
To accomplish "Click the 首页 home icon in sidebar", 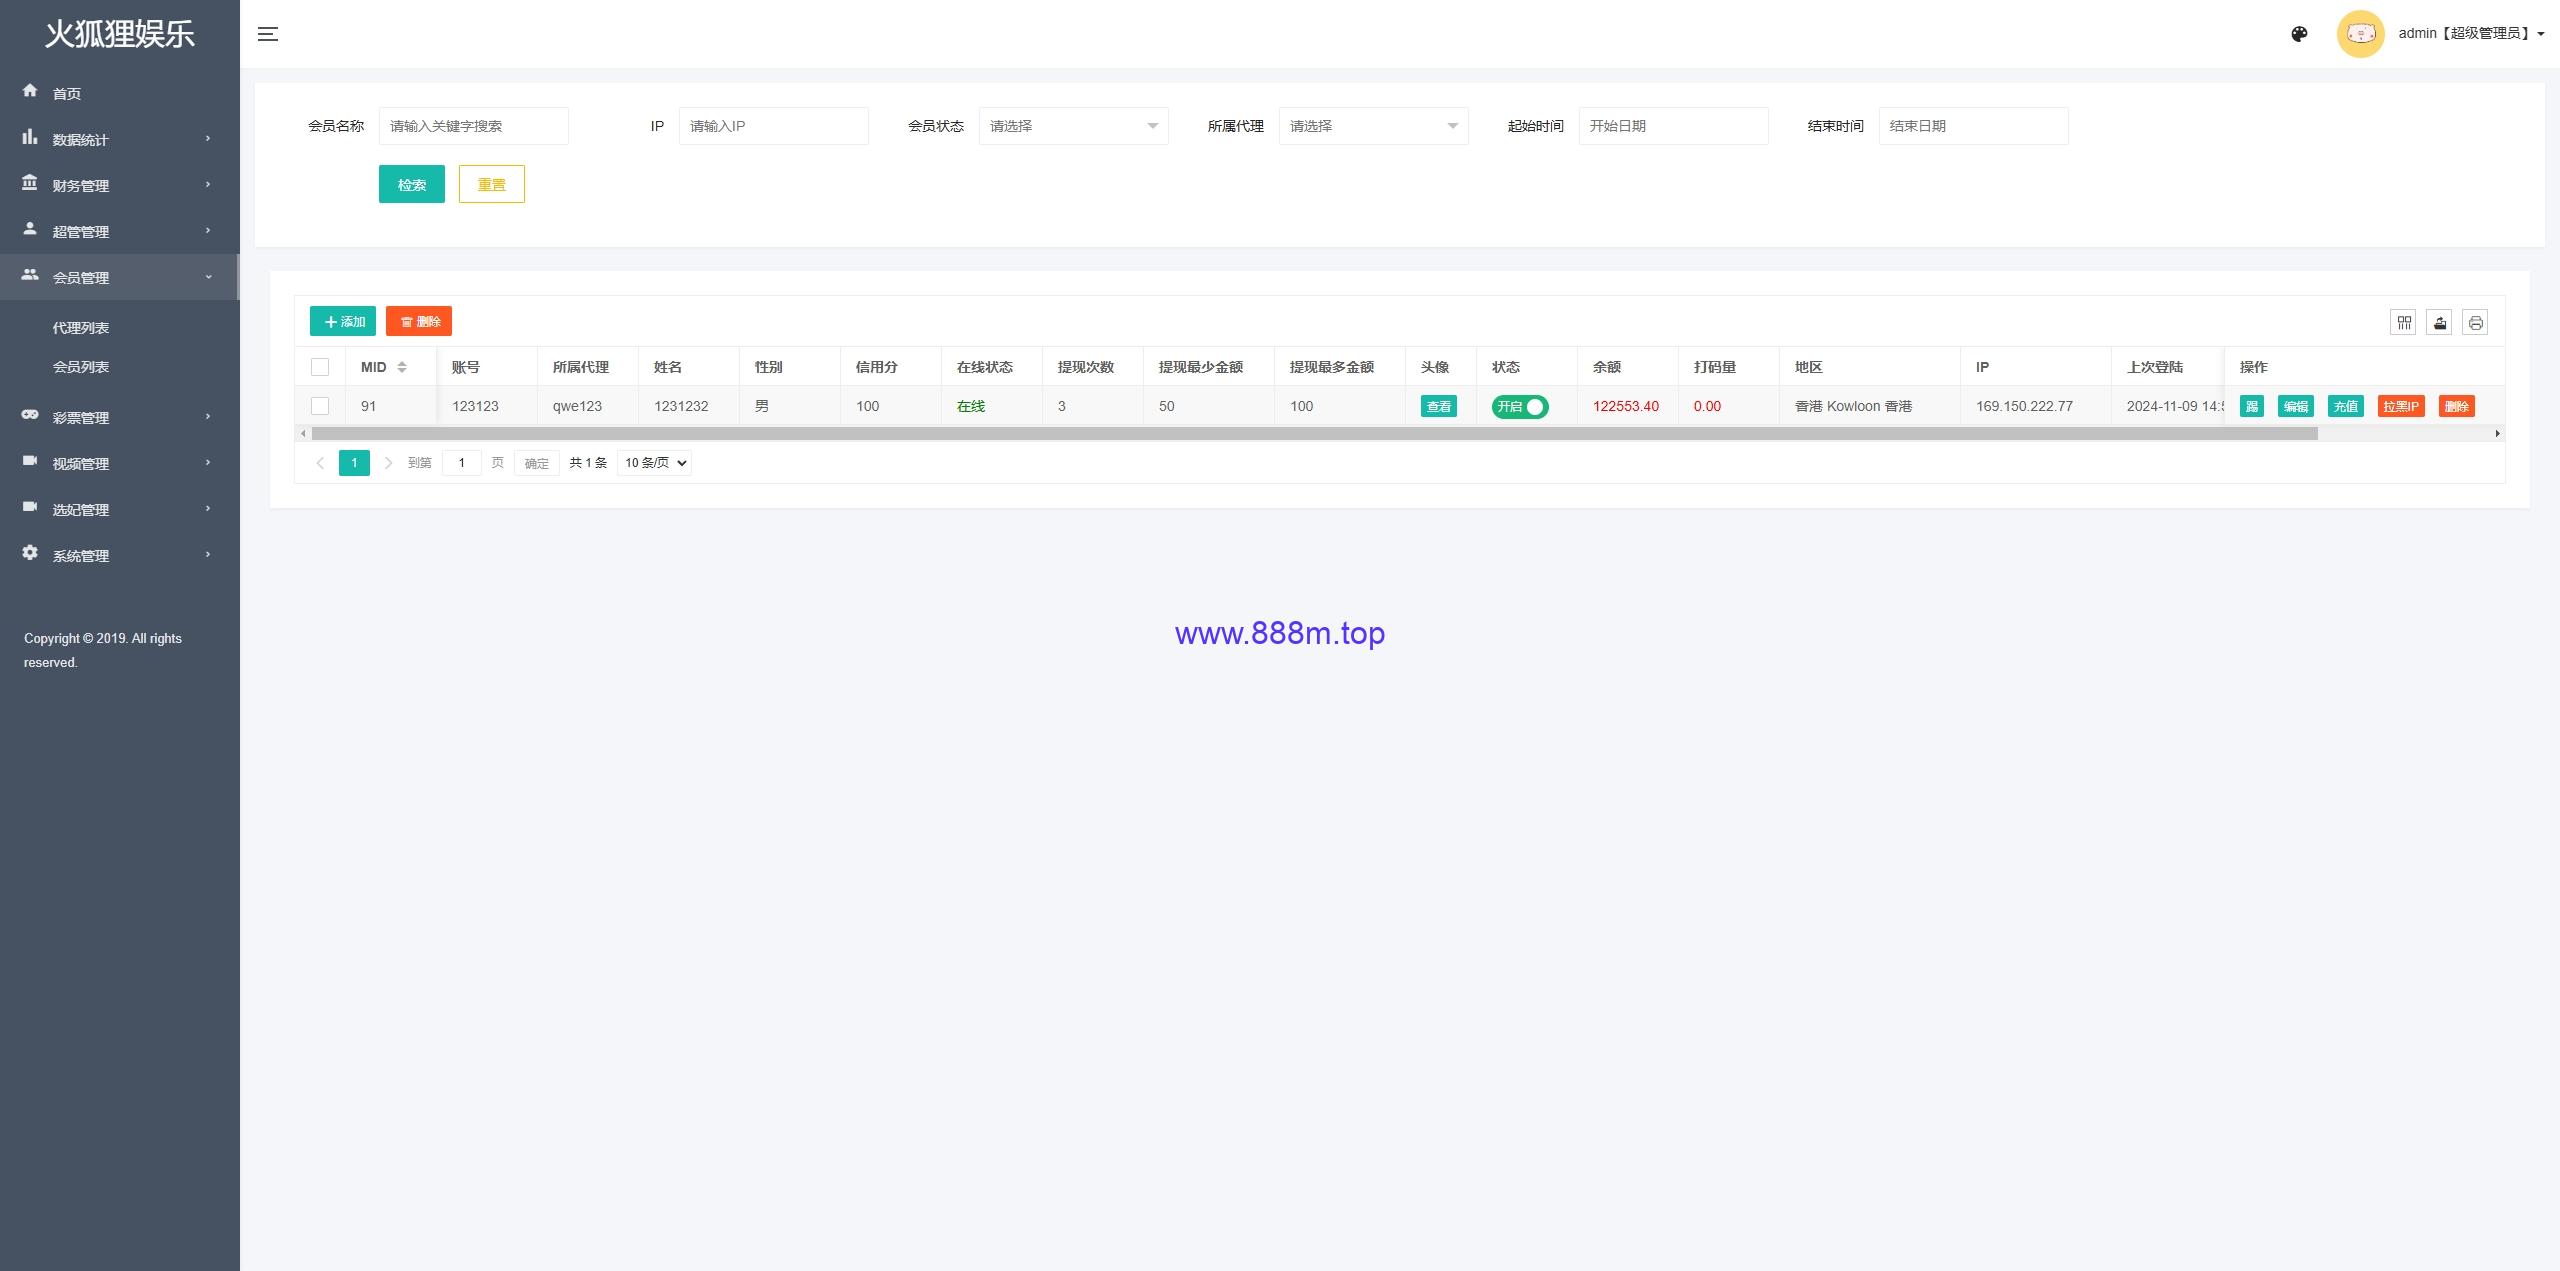I will (30, 91).
